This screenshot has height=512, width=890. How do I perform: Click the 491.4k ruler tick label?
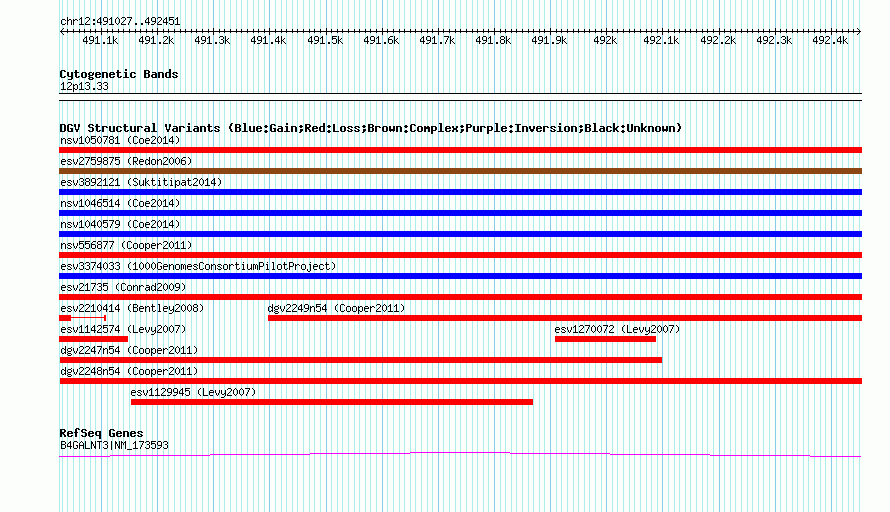pyautogui.click(x=268, y=40)
